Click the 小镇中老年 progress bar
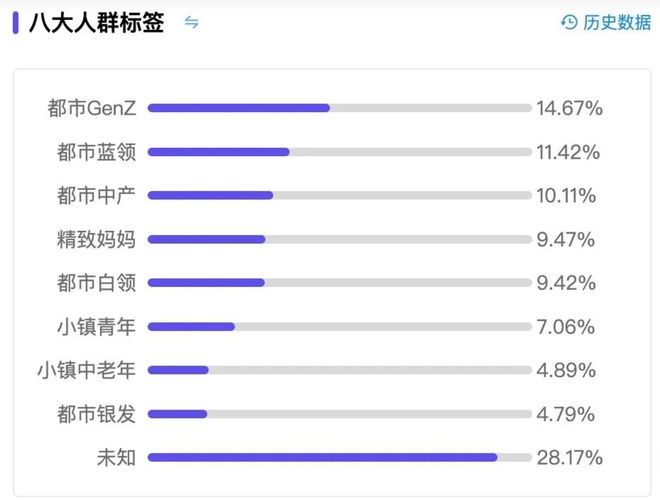660x500 pixels. click(339, 370)
